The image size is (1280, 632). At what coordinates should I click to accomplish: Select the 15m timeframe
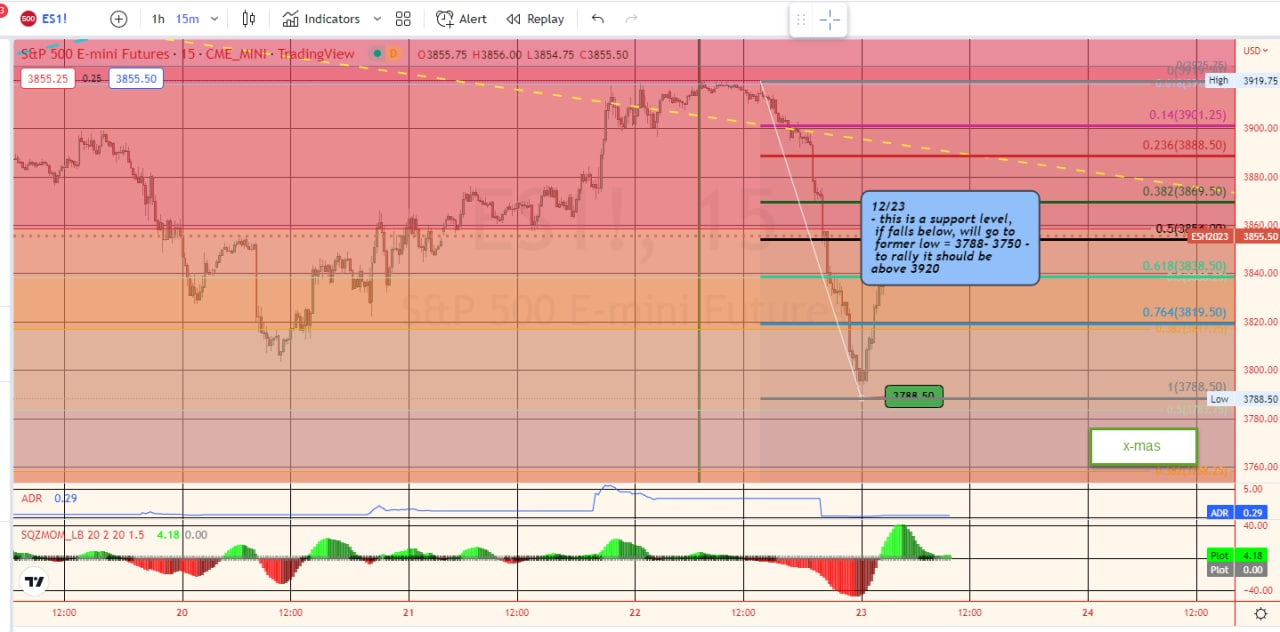[187, 18]
